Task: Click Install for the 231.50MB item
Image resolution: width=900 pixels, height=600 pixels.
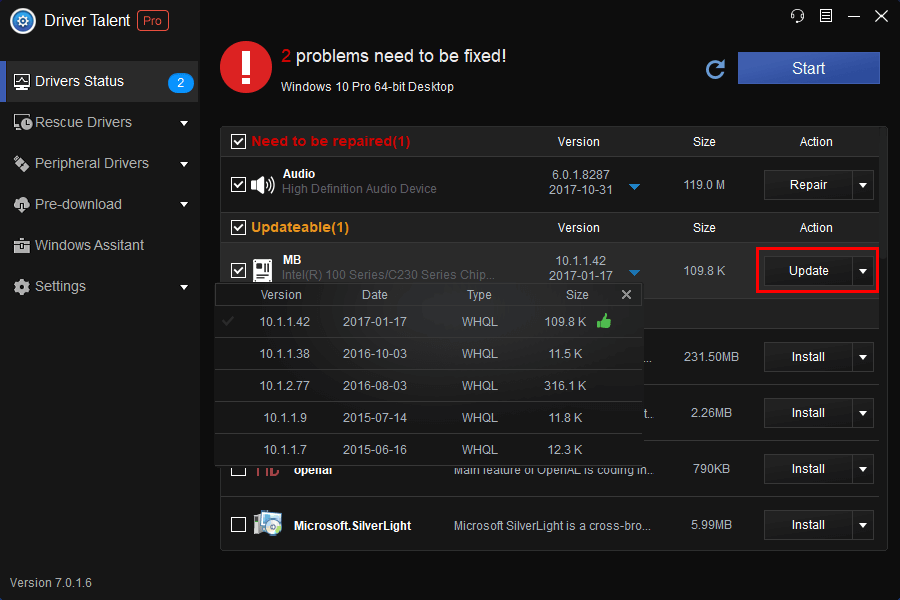Action: pyautogui.click(x=808, y=357)
